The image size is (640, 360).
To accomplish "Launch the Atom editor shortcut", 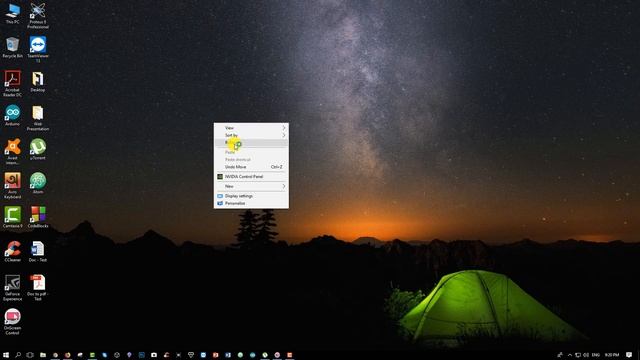I will click(x=38, y=183).
